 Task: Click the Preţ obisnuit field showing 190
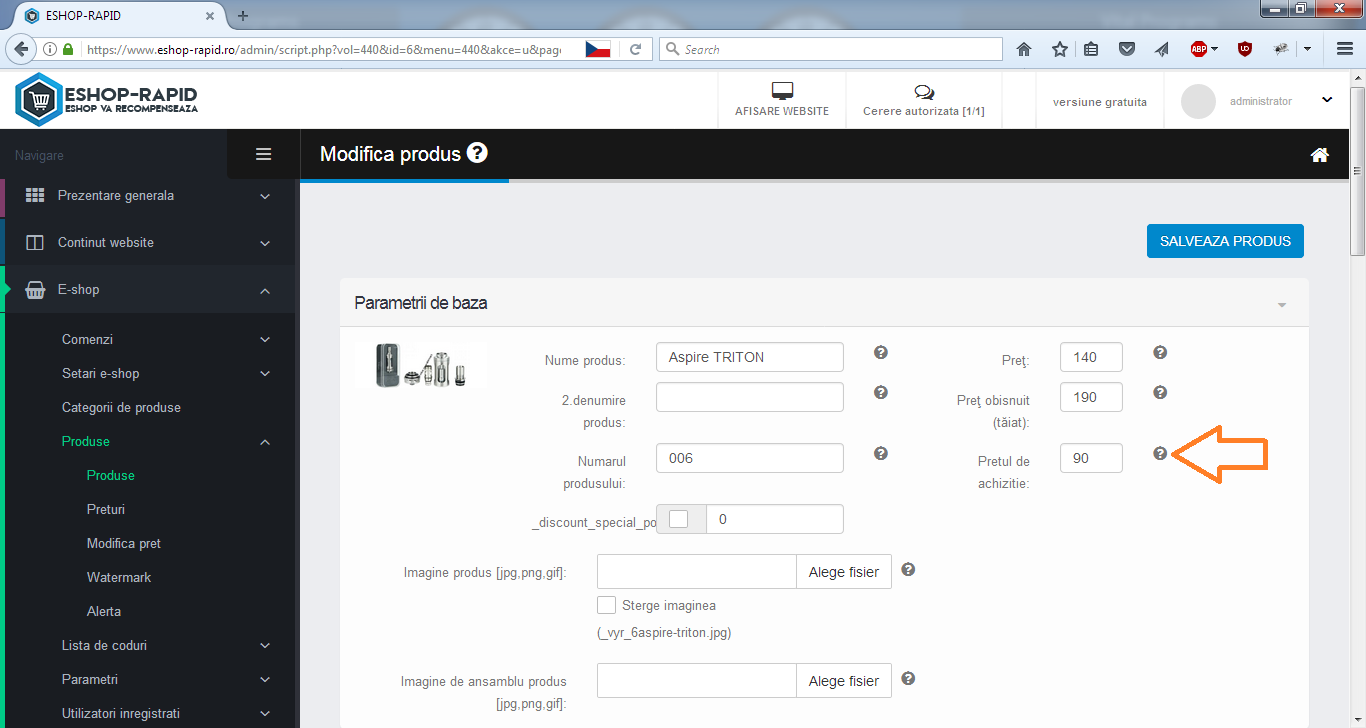1091,397
